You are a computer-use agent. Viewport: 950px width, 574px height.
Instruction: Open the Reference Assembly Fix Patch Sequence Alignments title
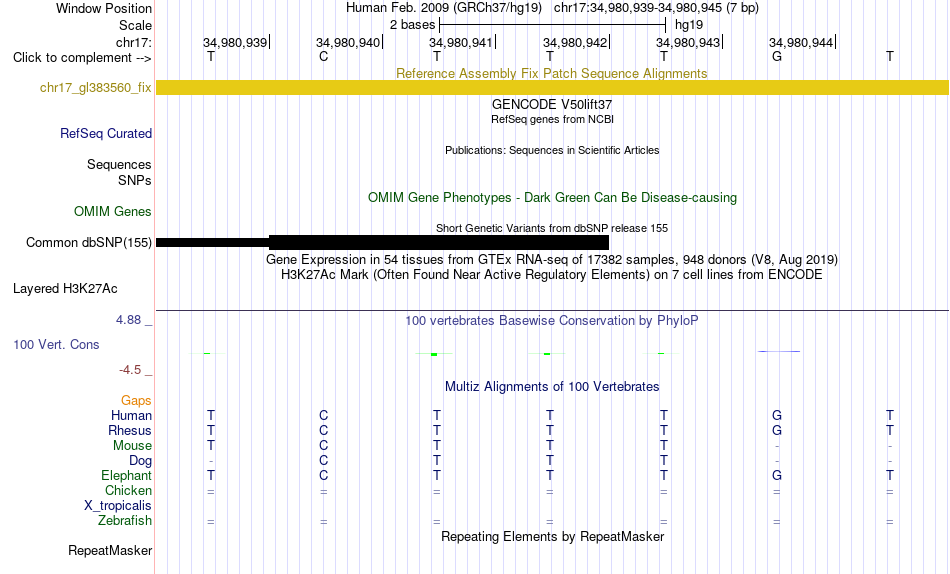point(551,73)
